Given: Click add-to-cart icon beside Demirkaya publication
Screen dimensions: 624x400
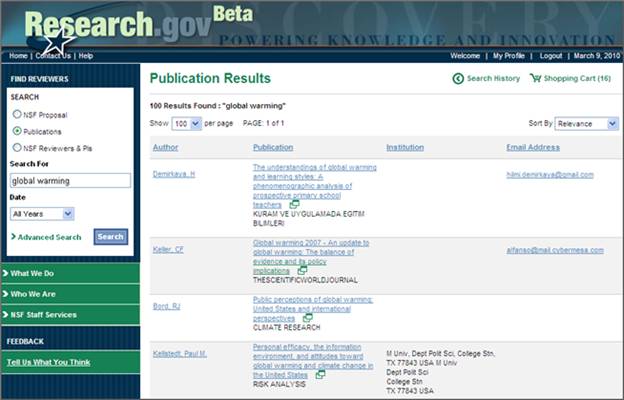Looking at the screenshot, I should pyautogui.click(x=294, y=204).
